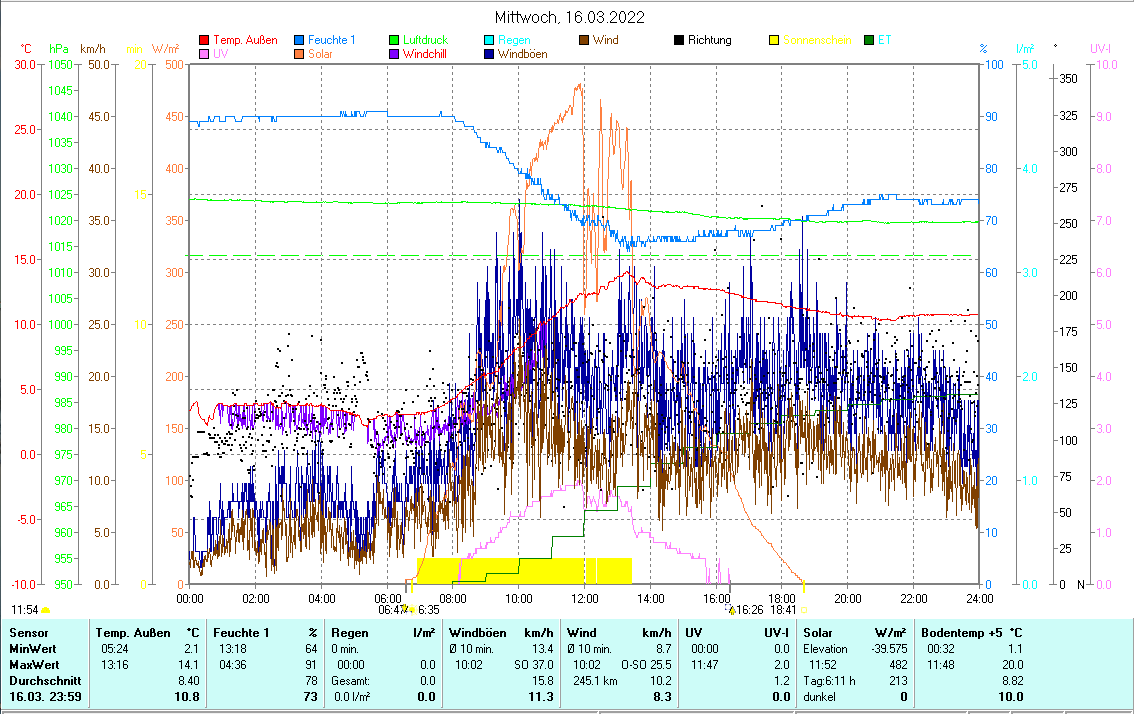Select the navy Windböen legend swatch
The width and height of the screenshot is (1134, 714).
(x=489, y=54)
